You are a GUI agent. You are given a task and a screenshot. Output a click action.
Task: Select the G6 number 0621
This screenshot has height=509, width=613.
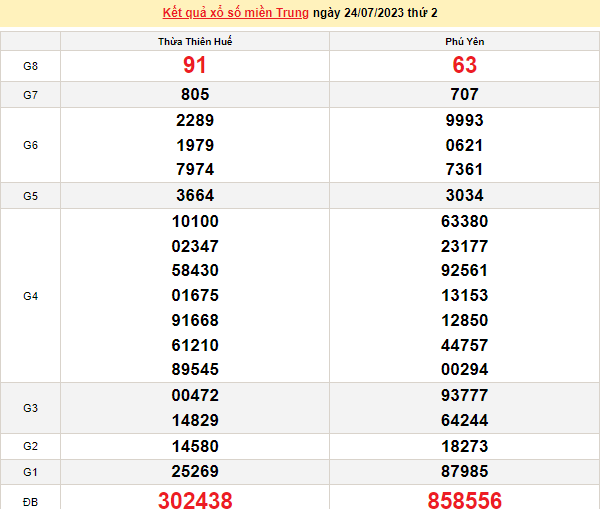465,145
